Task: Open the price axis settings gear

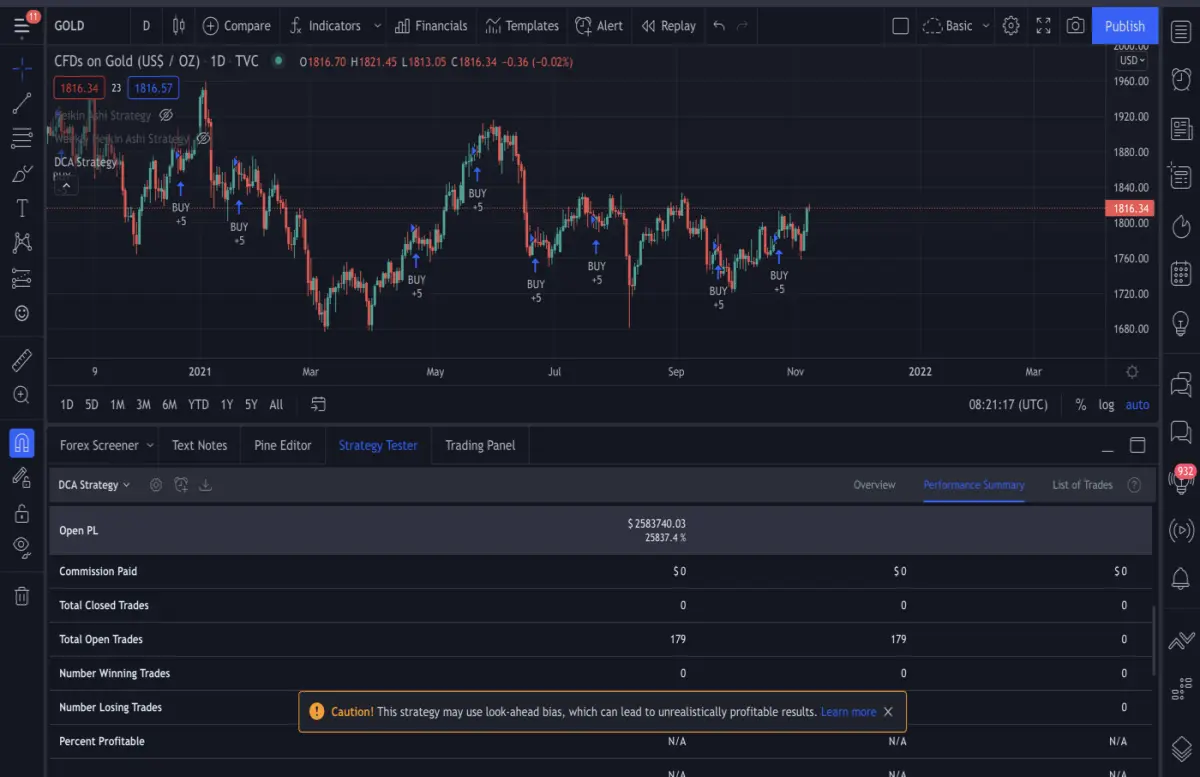Action: pos(1132,372)
